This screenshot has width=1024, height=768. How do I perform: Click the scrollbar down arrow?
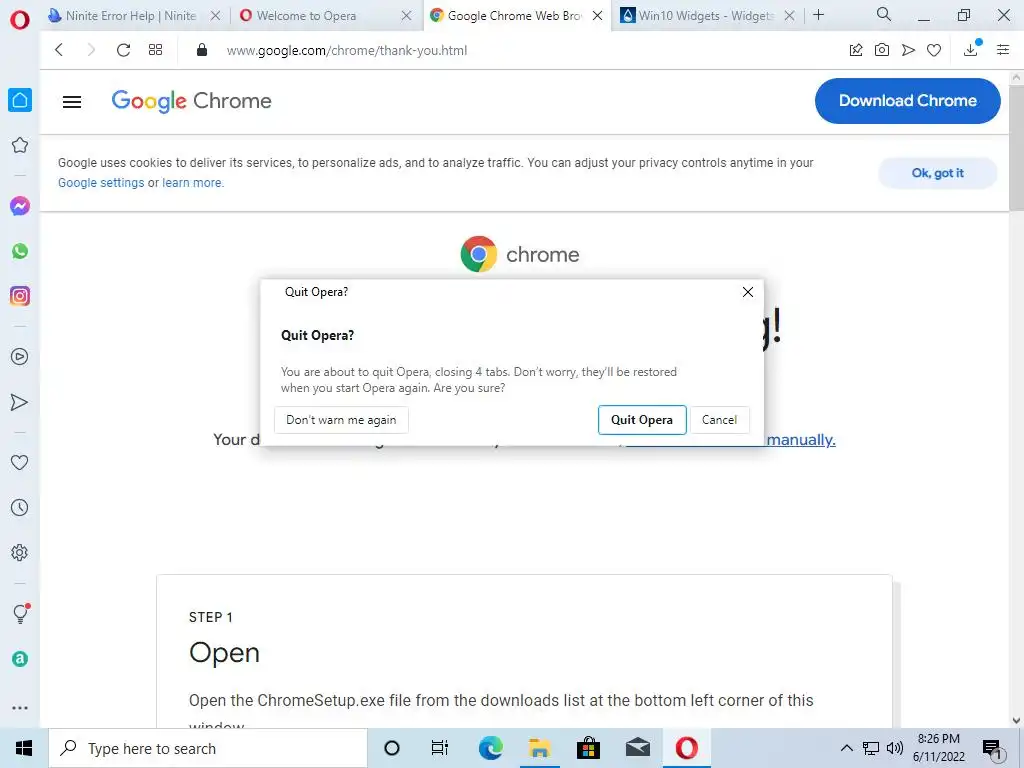tap(1016, 720)
